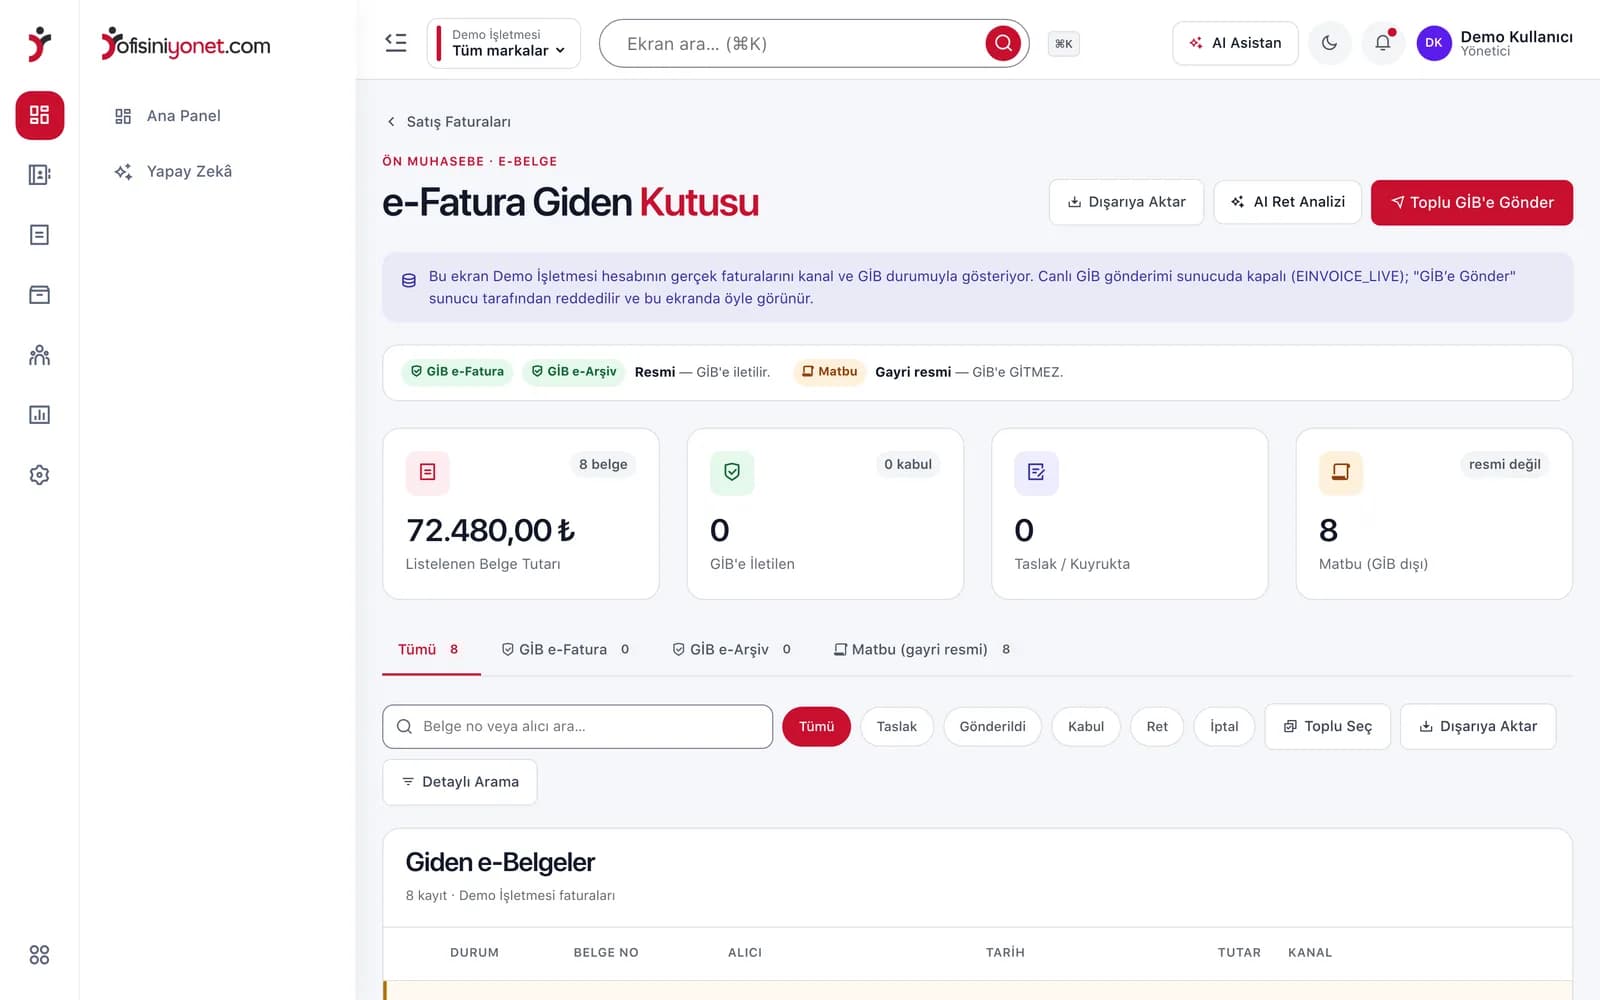This screenshot has width=1600, height=1000.
Task: Sort by TARİH column header
Action: point(1005,953)
